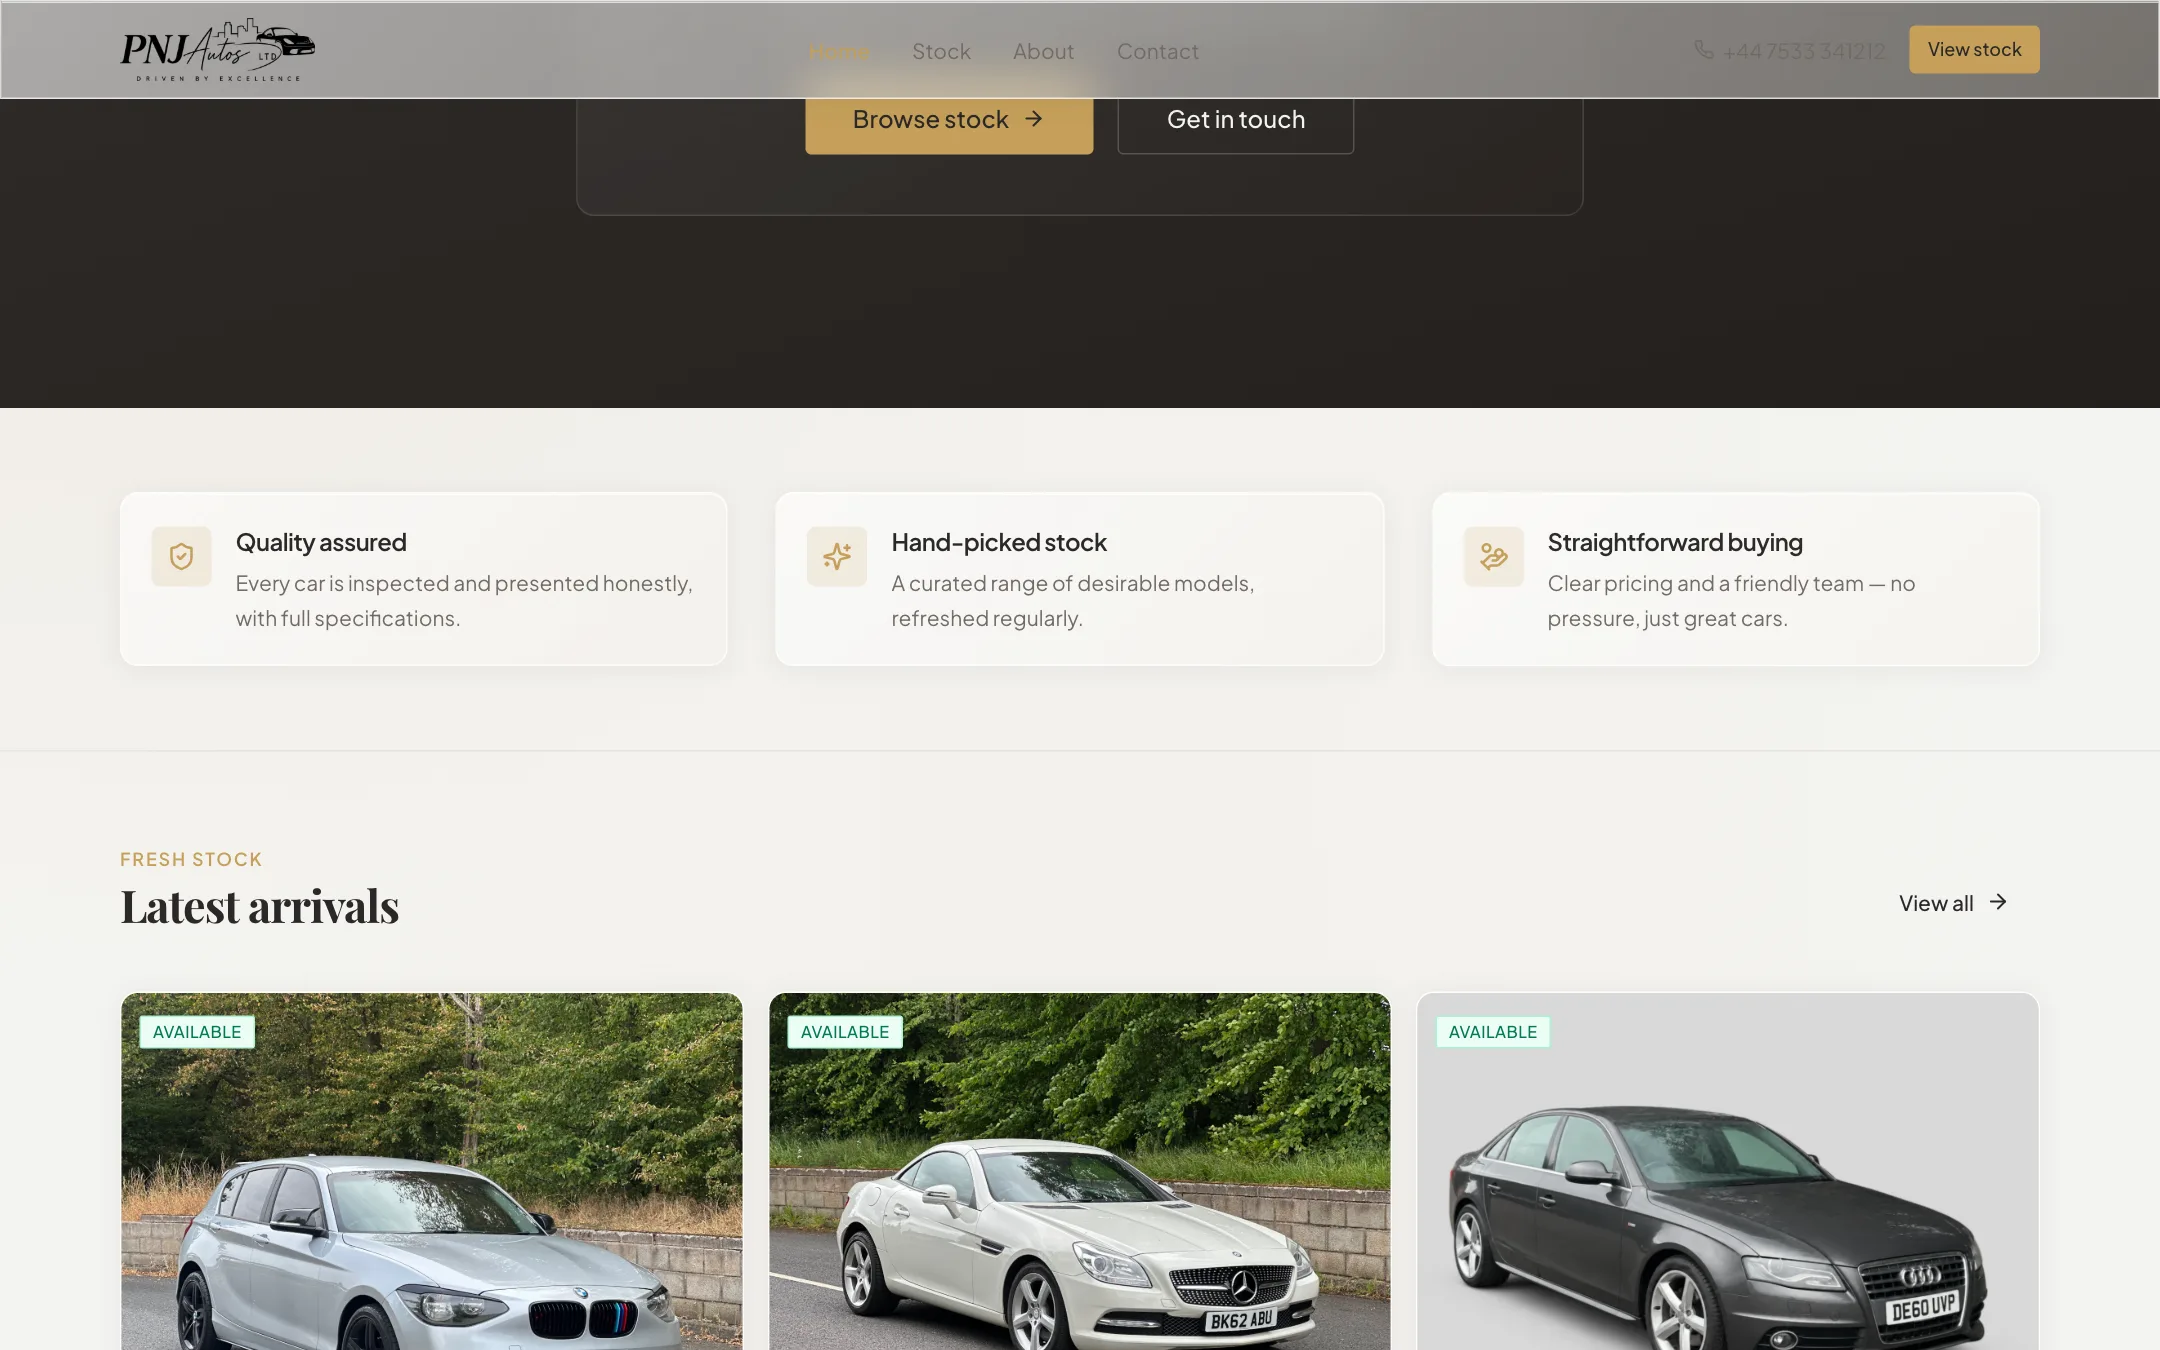This screenshot has width=2160, height=1350.
Task: Open the grey Audi DE60 UVP listing
Action: [x=1728, y=1171]
